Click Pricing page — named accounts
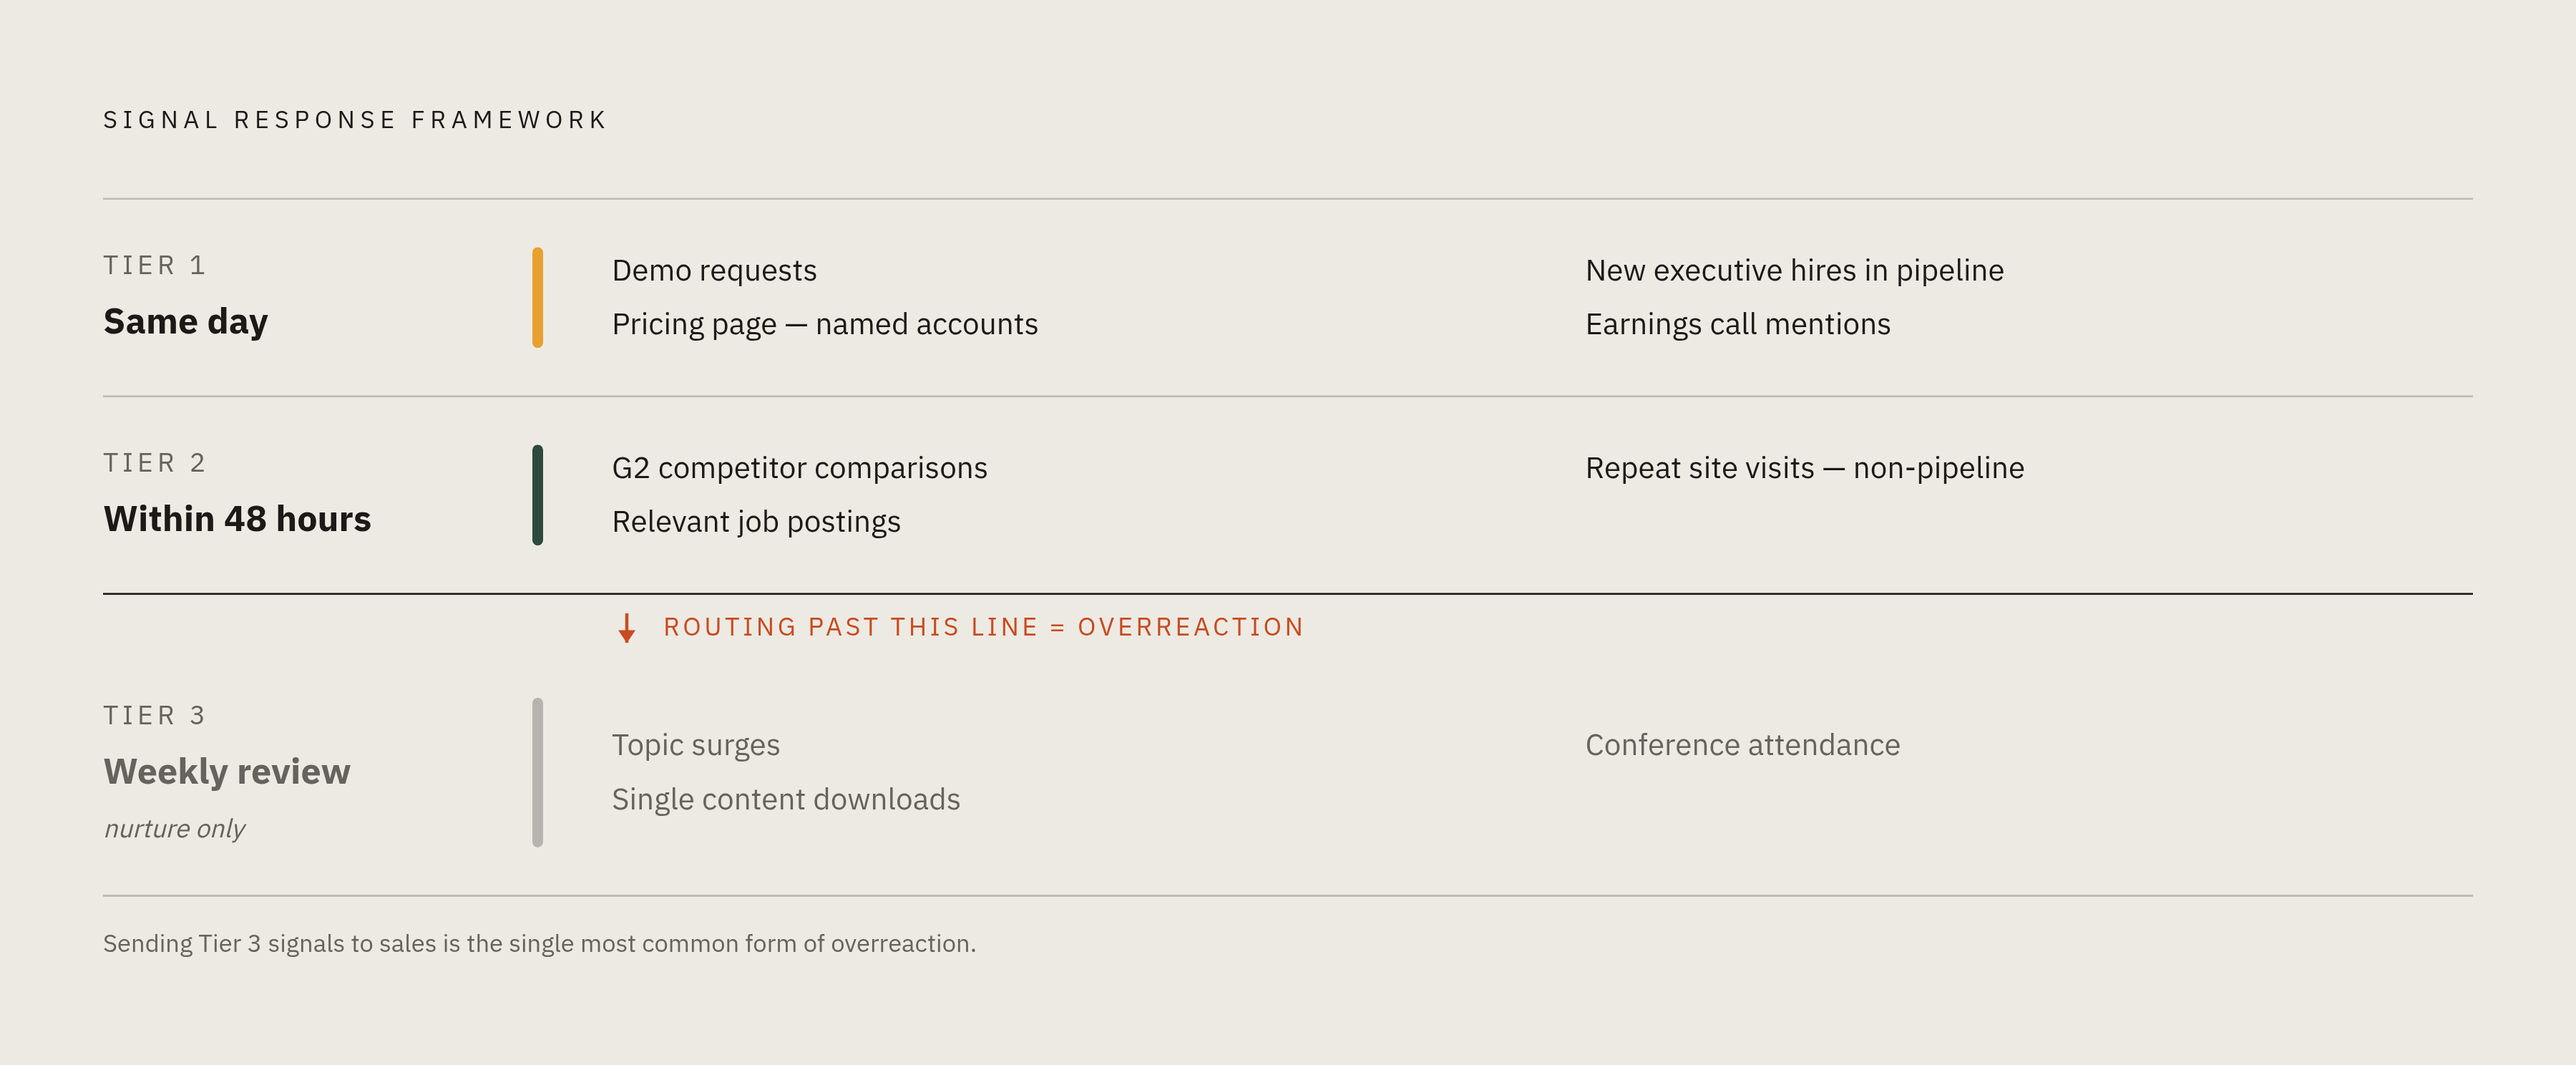 click(825, 324)
